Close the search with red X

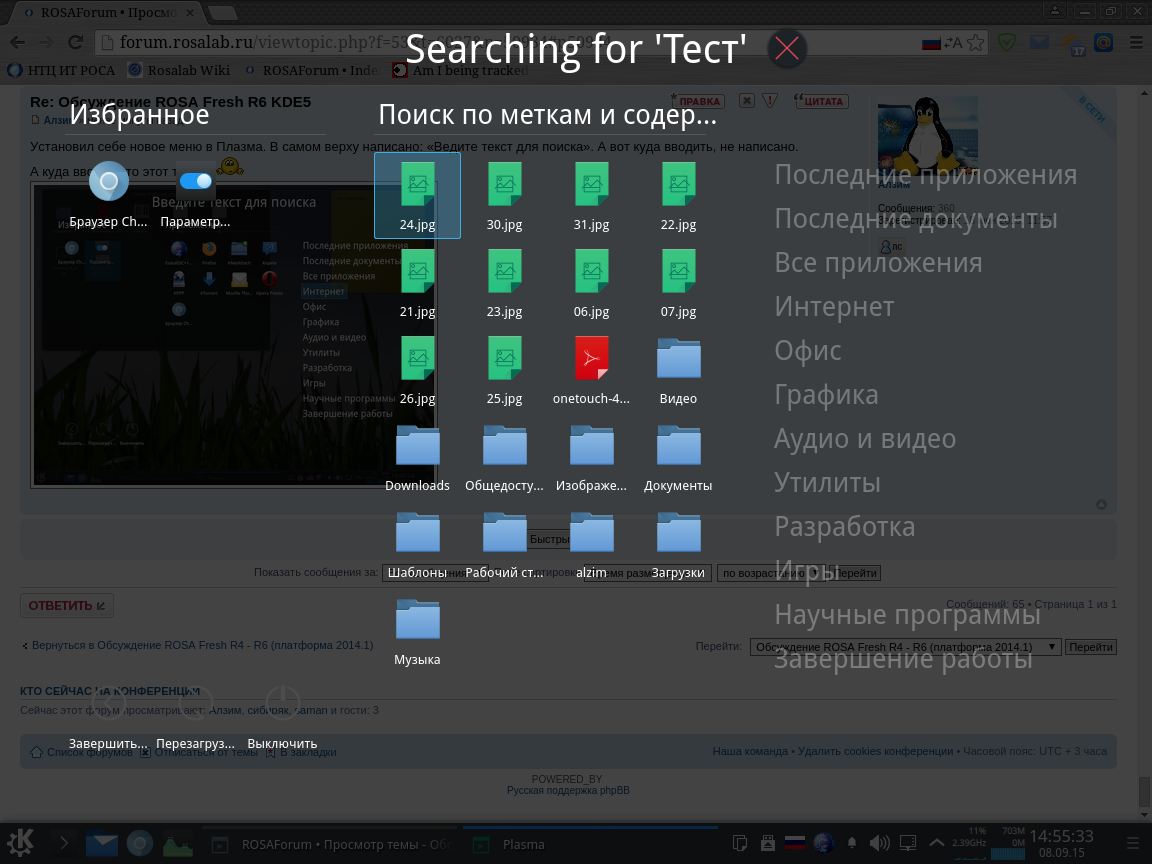(x=787, y=49)
